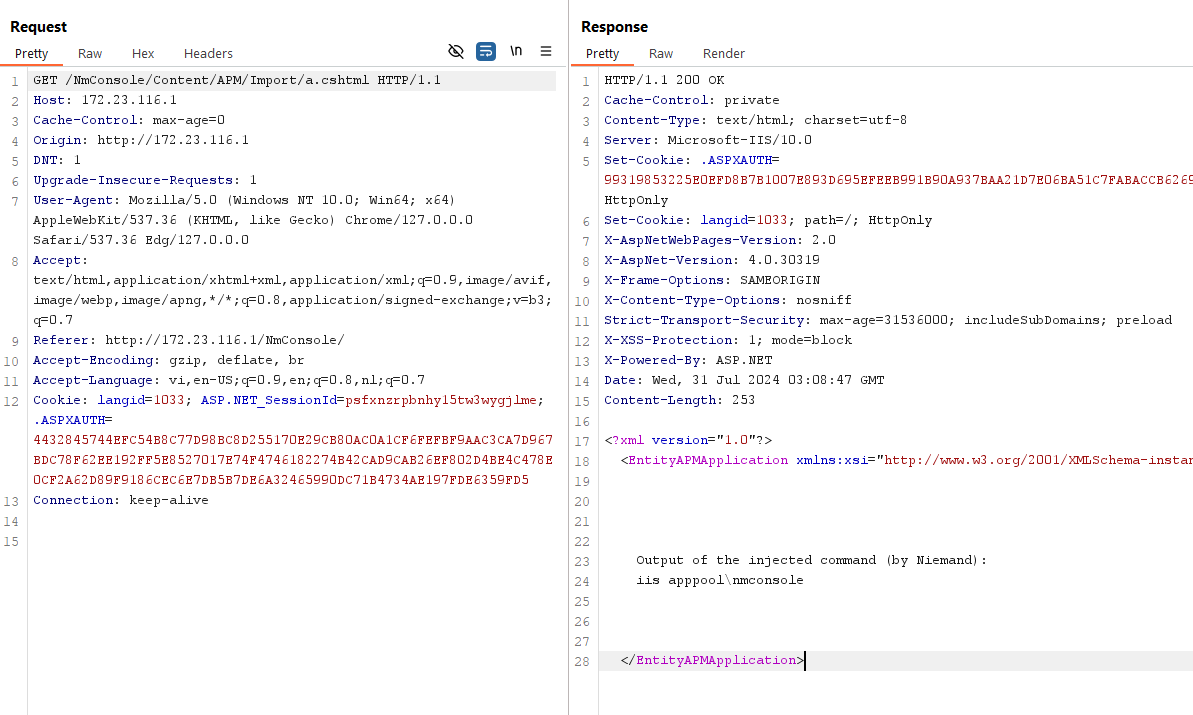Click the request .ASPXAUTH= cookie name

[x=72, y=420]
